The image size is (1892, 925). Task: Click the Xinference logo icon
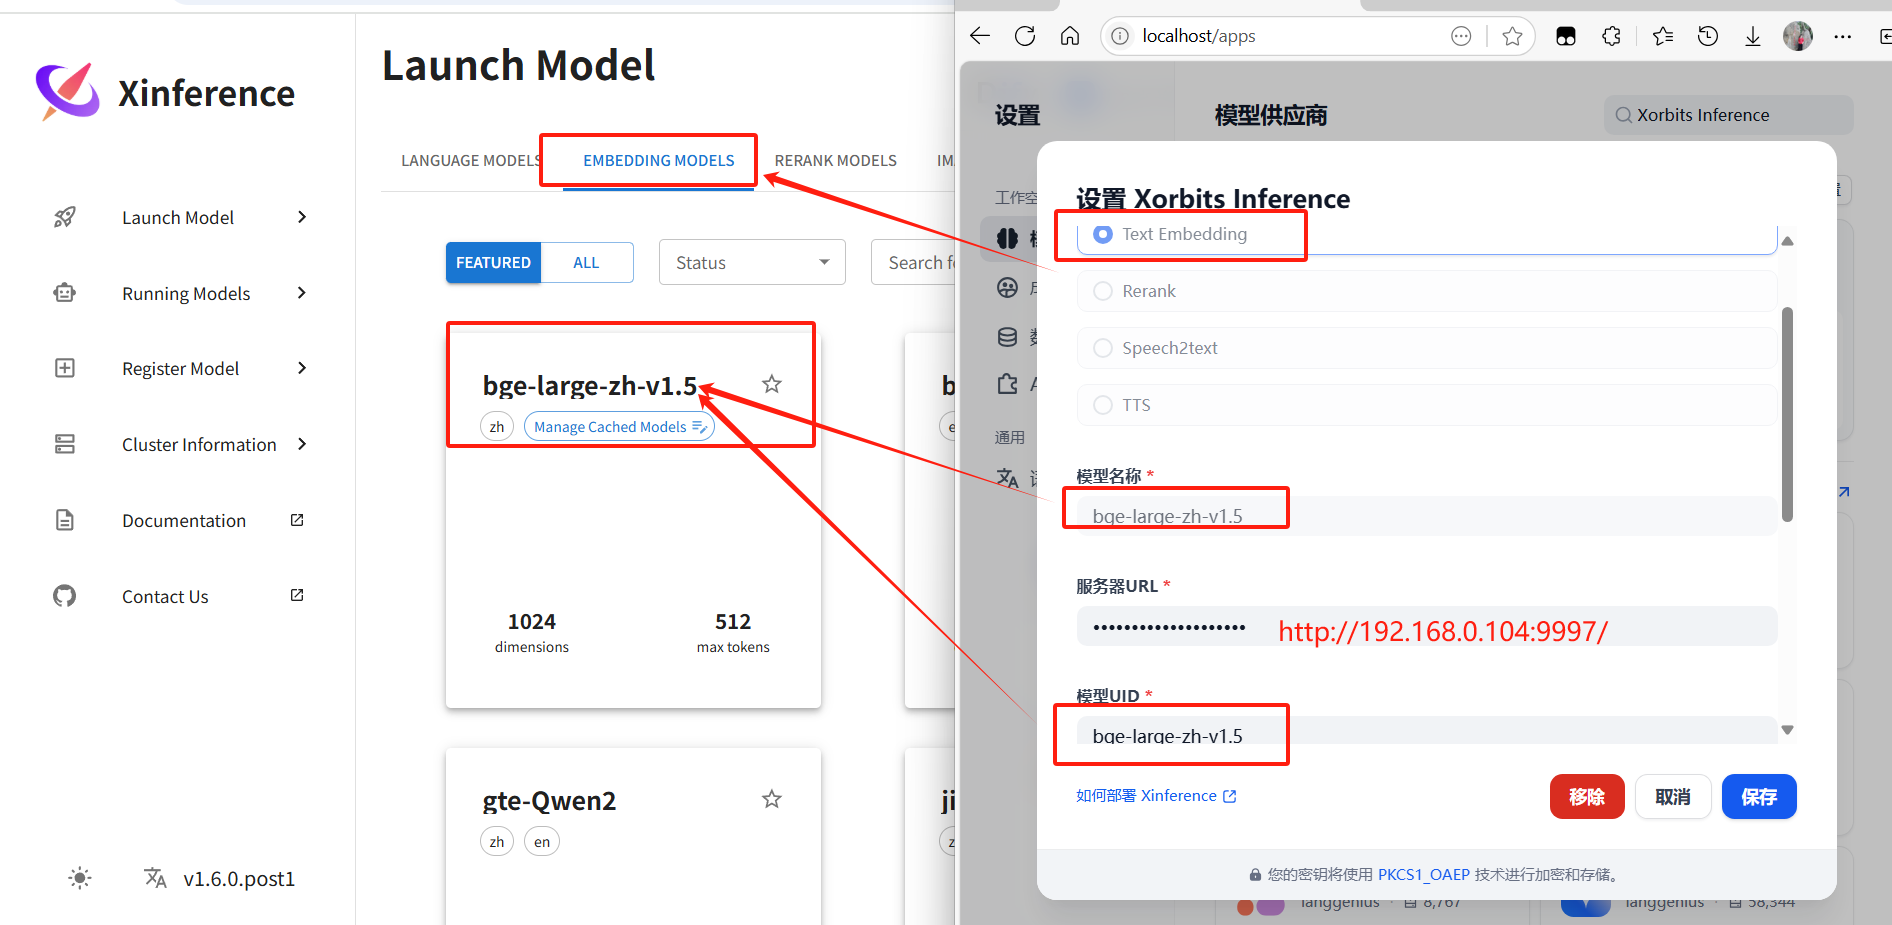click(68, 92)
